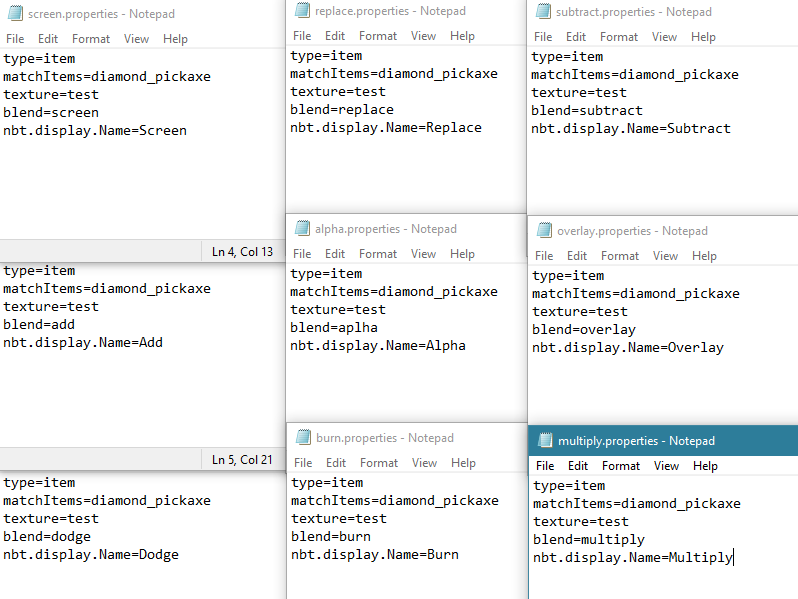Open Format menu in burn.properties window
Viewport: 798px width, 599px height.
[379, 463]
